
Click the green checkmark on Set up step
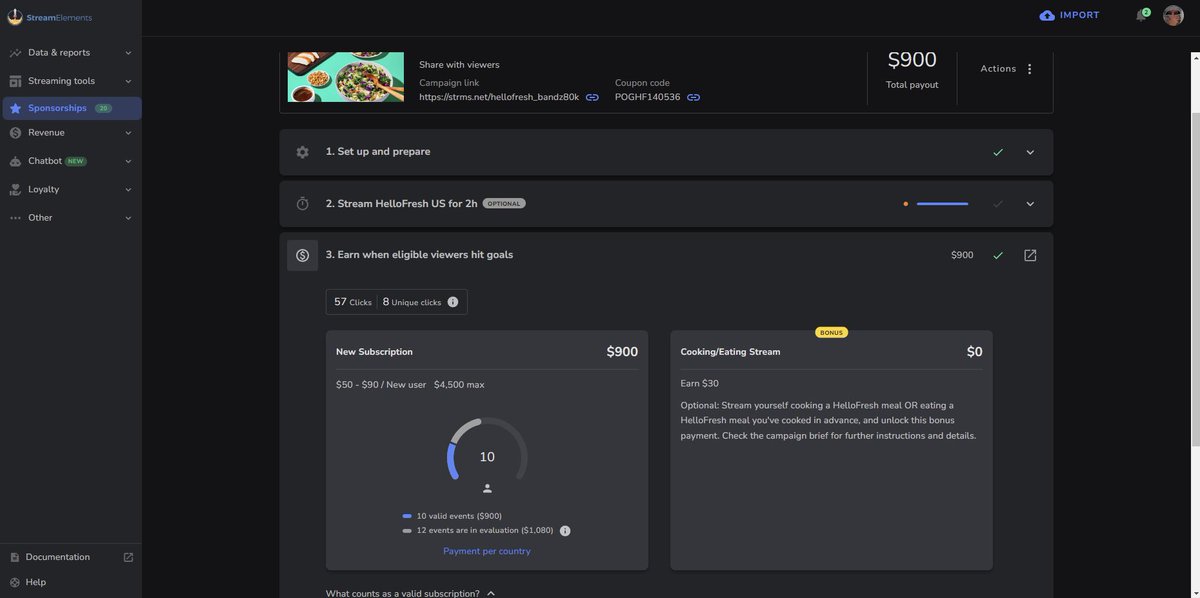(998, 152)
